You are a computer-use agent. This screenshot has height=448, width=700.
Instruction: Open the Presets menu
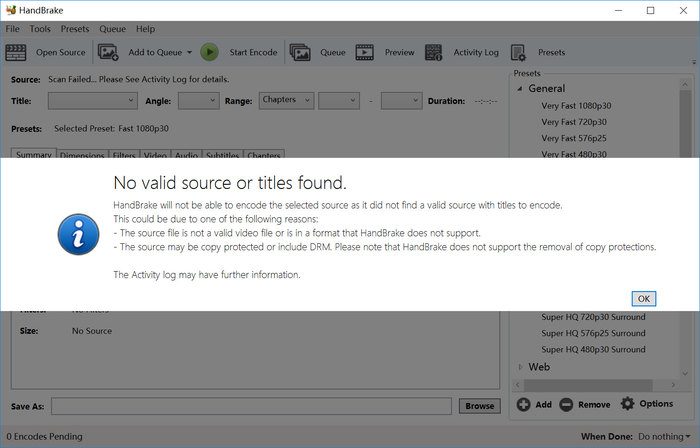coord(75,29)
